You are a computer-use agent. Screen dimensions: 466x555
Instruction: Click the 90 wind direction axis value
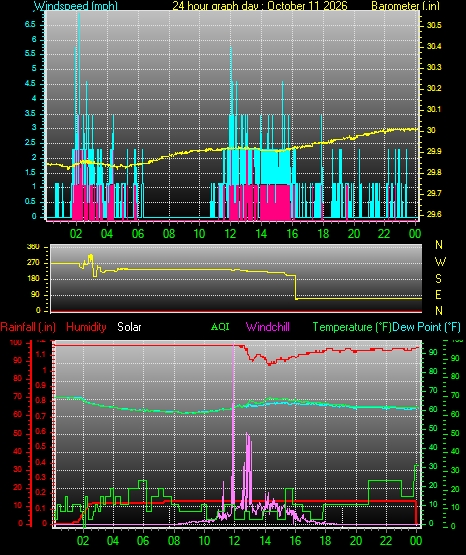coord(35,294)
